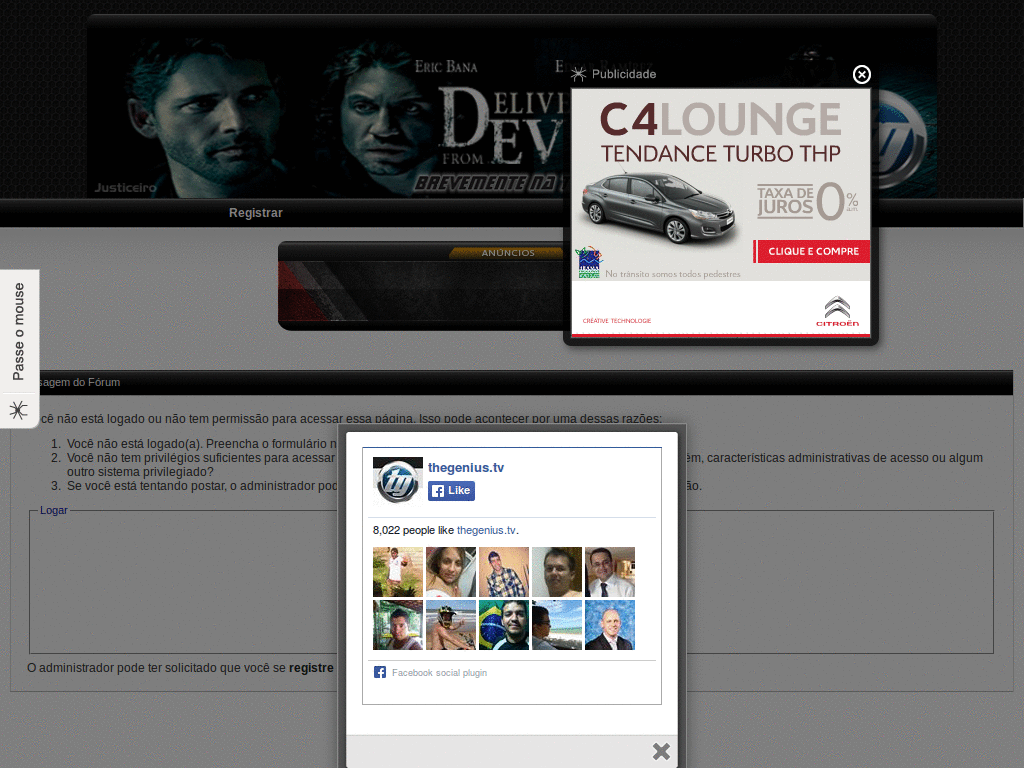Image resolution: width=1024 pixels, height=768 pixels.
Task: Click fan photo of the bald man in a suit
Action: (609, 625)
